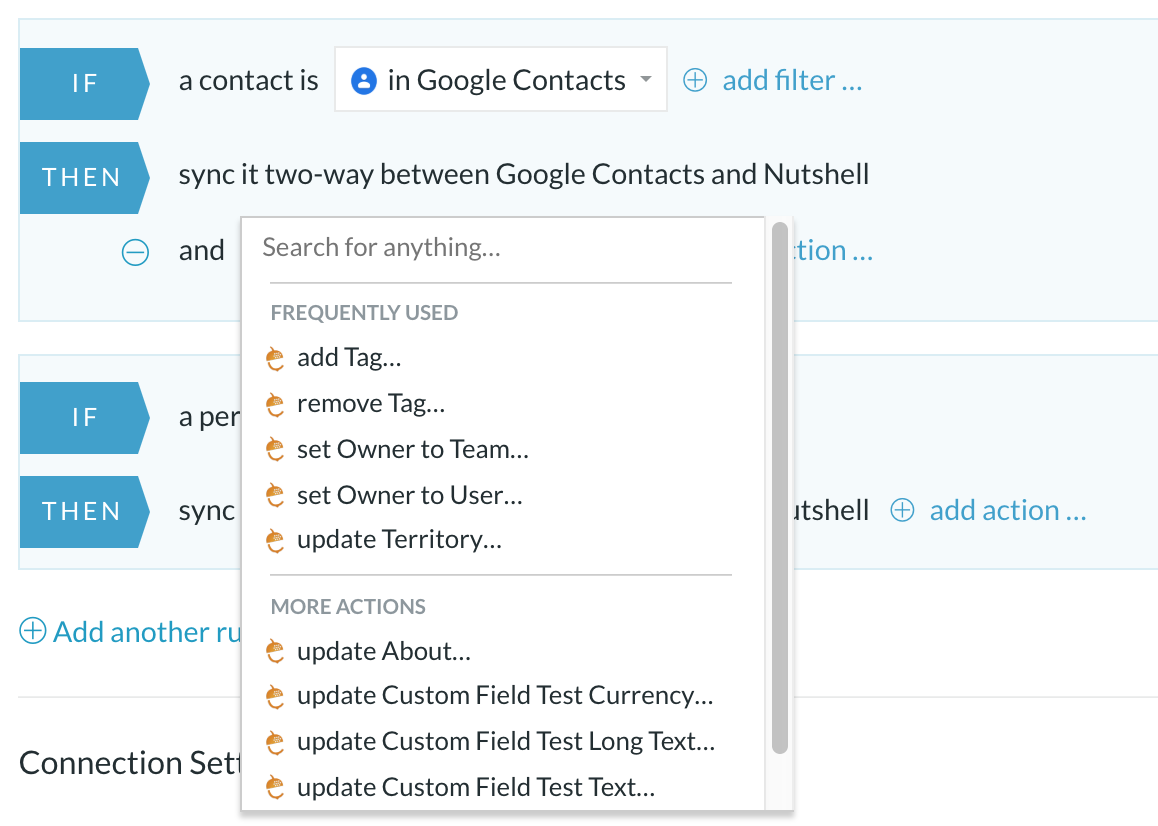The width and height of the screenshot is (1158, 826).
Task: Focus the 'Search for anything...' field
Action: pyautogui.click(x=502, y=248)
